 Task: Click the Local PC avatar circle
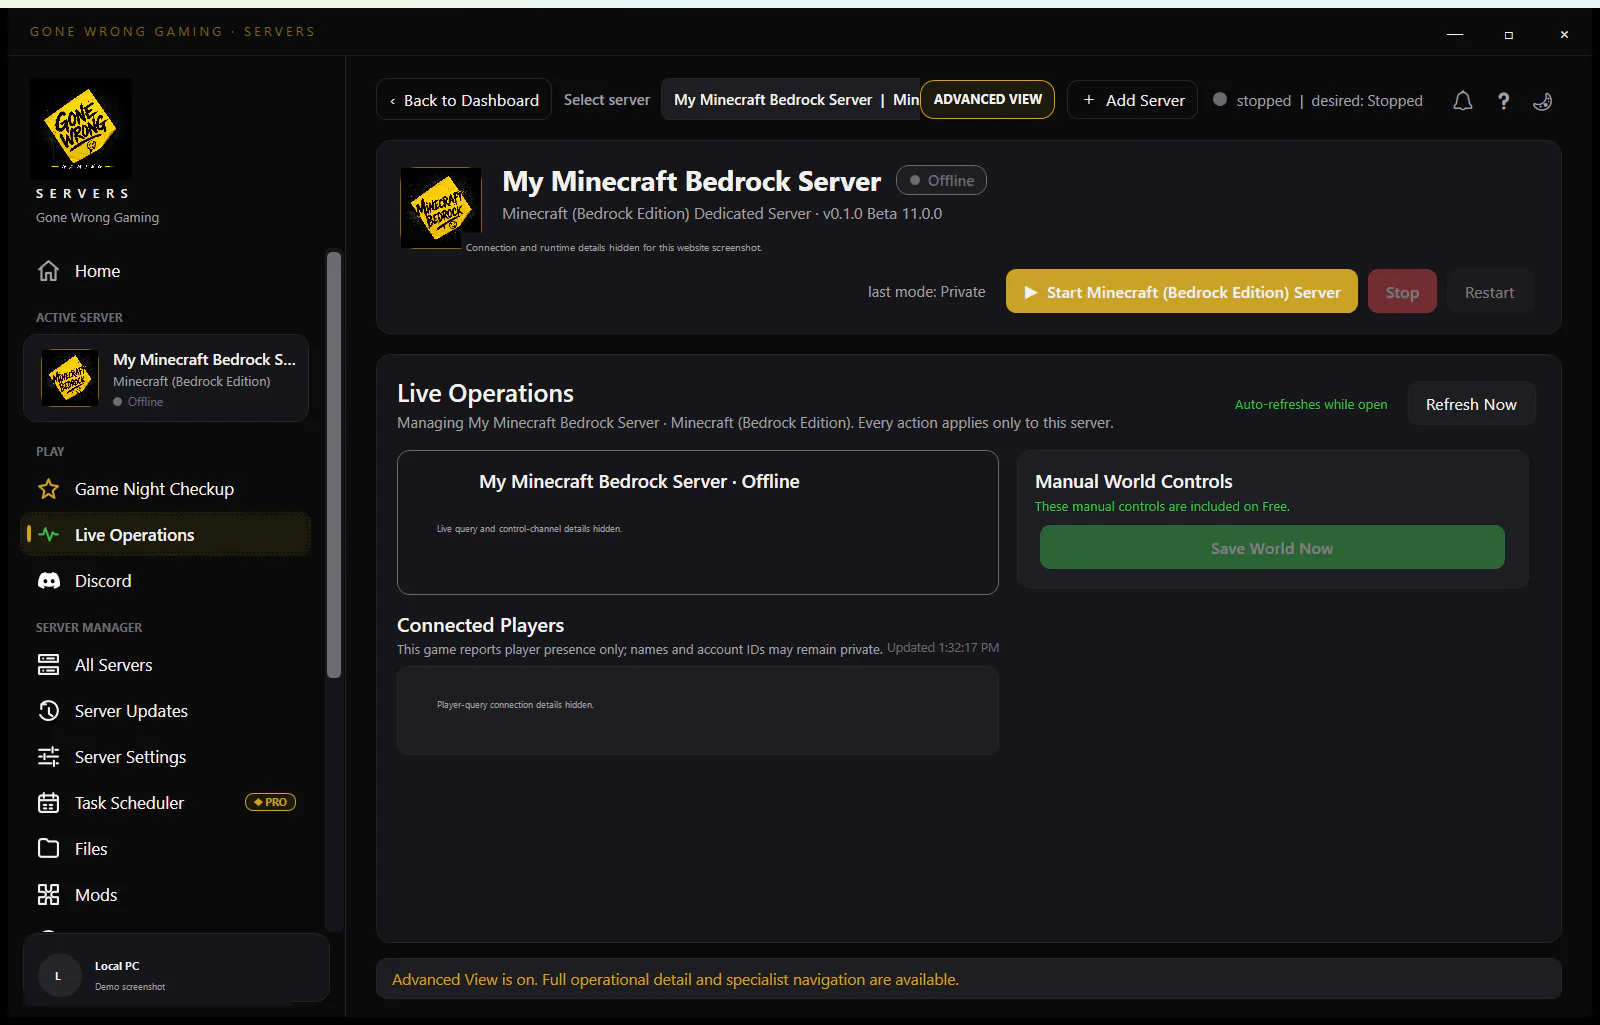click(58, 976)
